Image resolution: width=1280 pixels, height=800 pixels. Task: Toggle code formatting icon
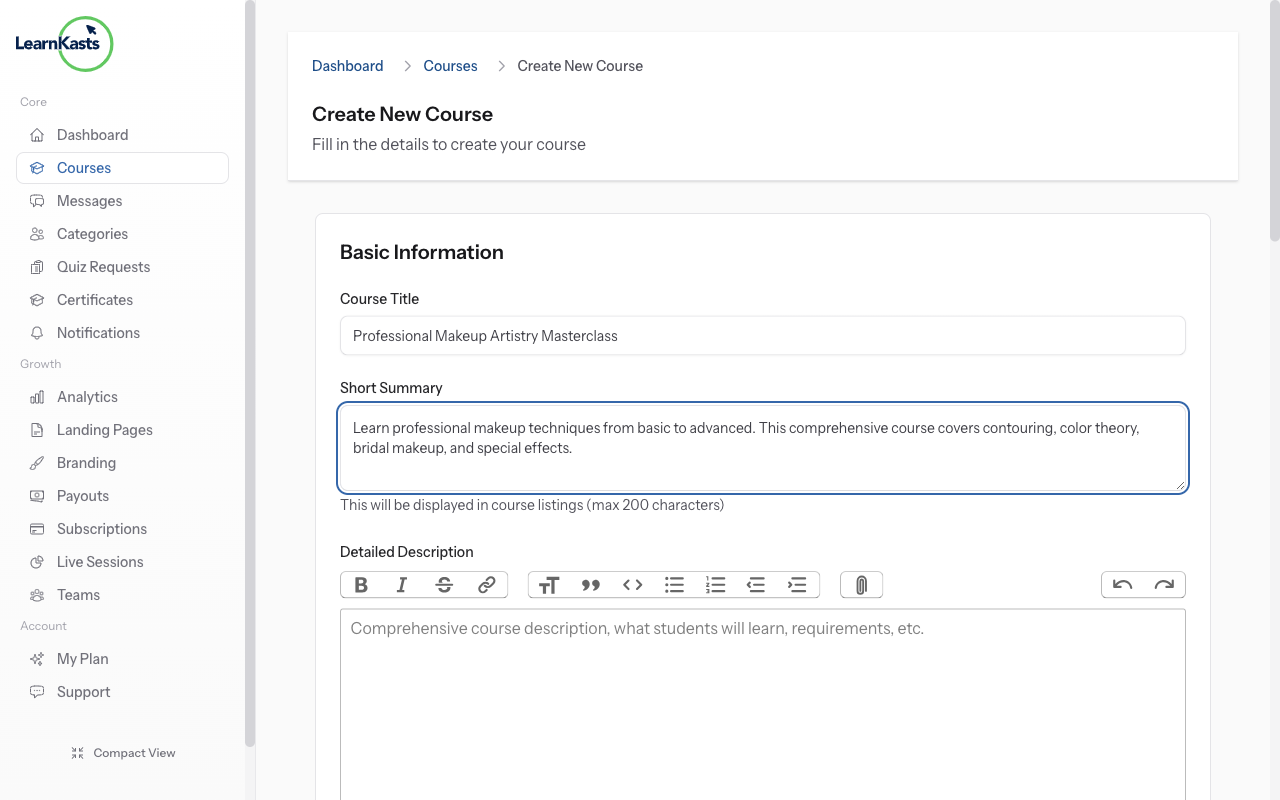tap(633, 585)
